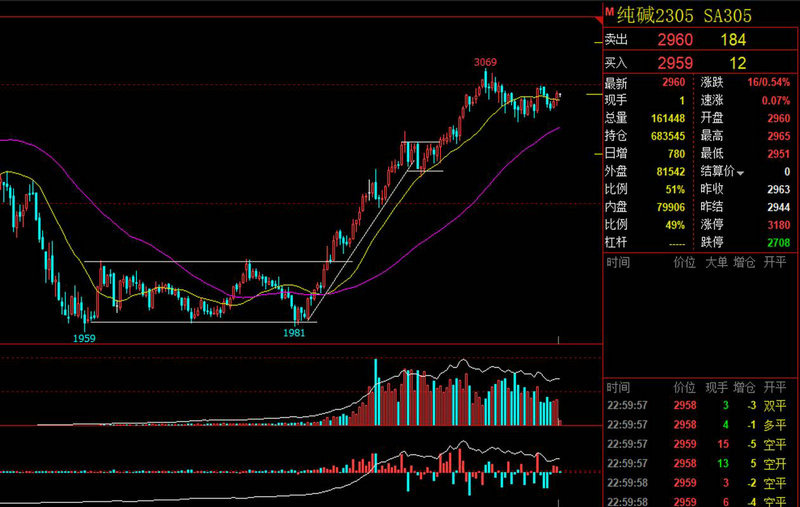Select the 1959 low price label on chart
The height and width of the screenshot is (507, 800).
click(85, 338)
